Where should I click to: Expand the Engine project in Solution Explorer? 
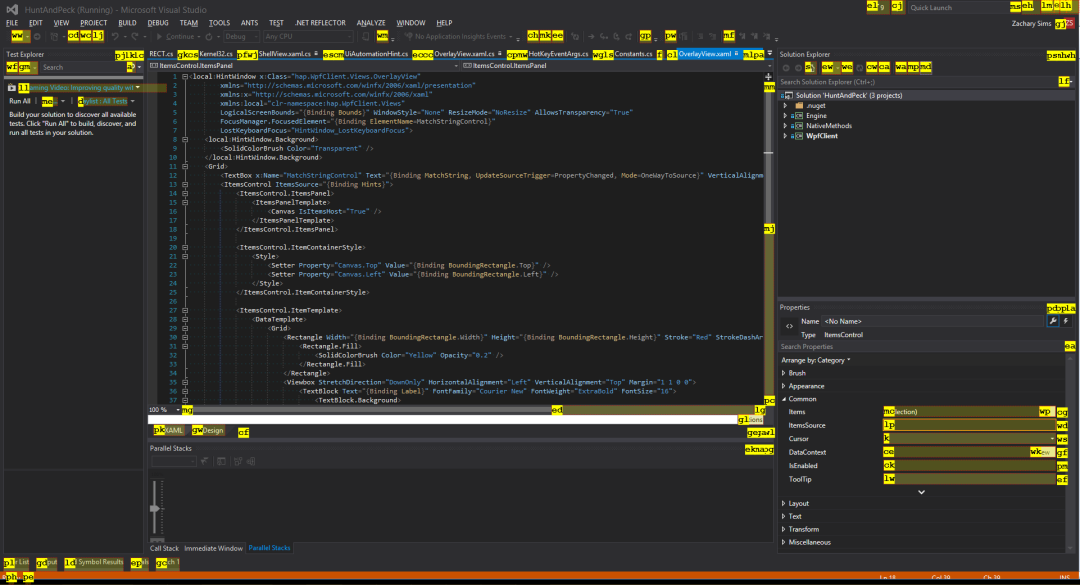tap(786, 115)
